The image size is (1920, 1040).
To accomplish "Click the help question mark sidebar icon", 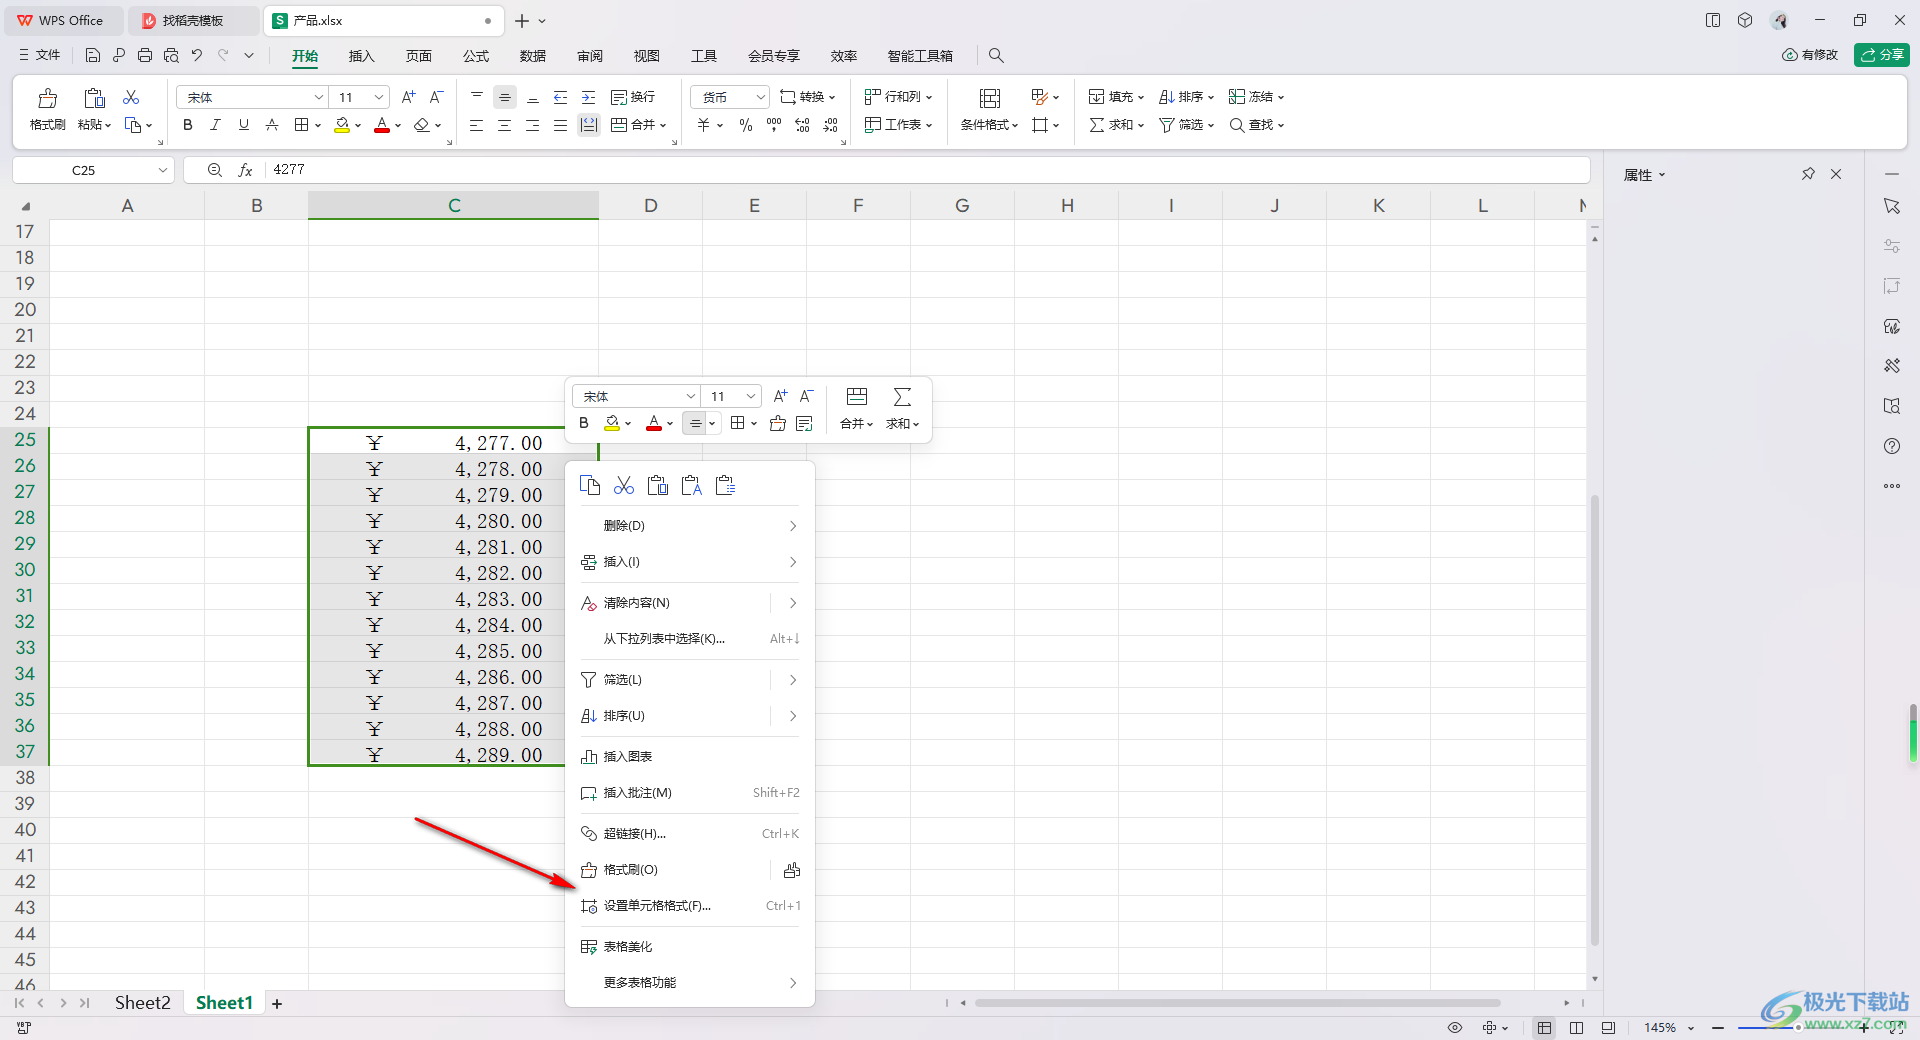I will click(x=1892, y=446).
